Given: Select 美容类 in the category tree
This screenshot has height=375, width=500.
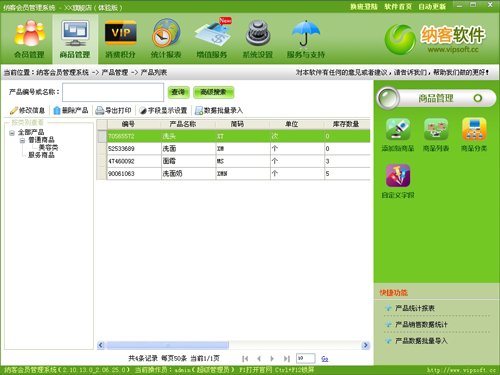Looking at the screenshot, I should 48,147.
